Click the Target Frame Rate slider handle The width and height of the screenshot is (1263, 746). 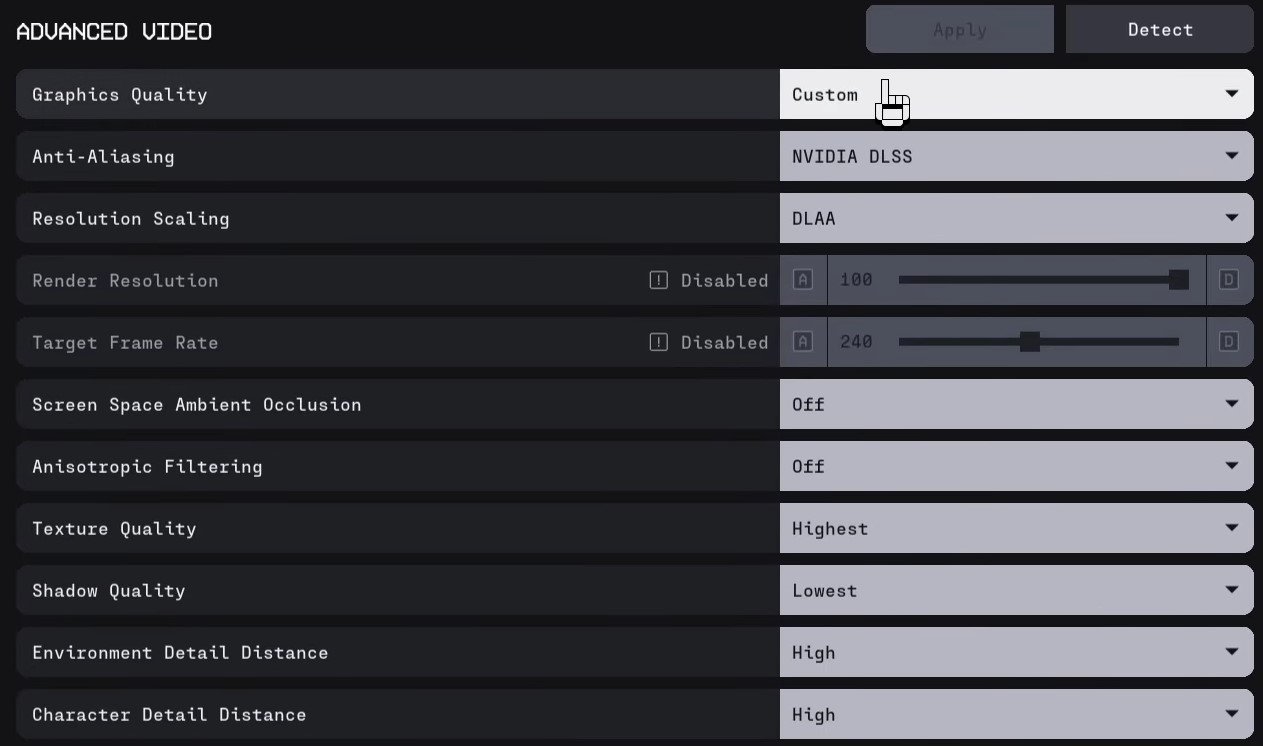click(x=1032, y=342)
